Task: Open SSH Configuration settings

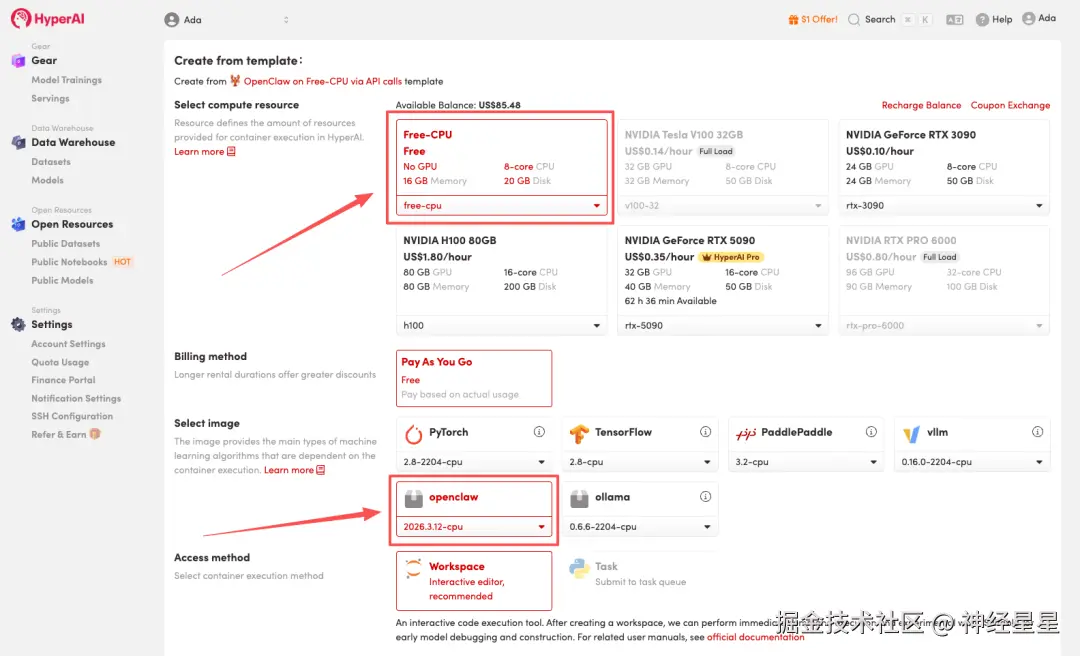Action: (x=72, y=416)
